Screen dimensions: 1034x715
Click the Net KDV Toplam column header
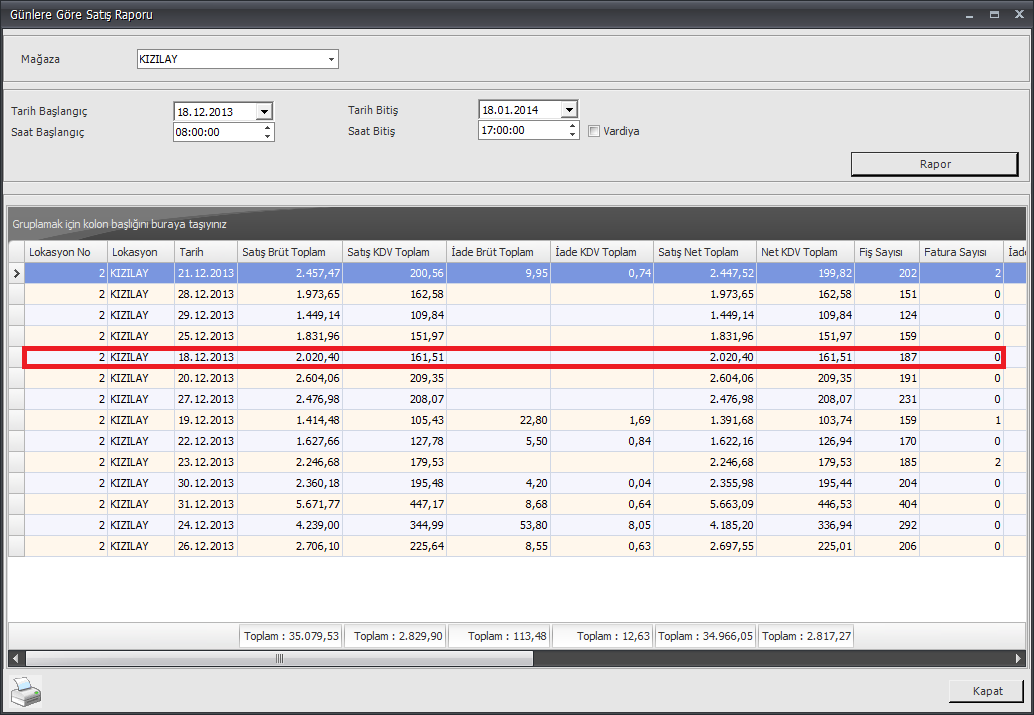tap(805, 252)
